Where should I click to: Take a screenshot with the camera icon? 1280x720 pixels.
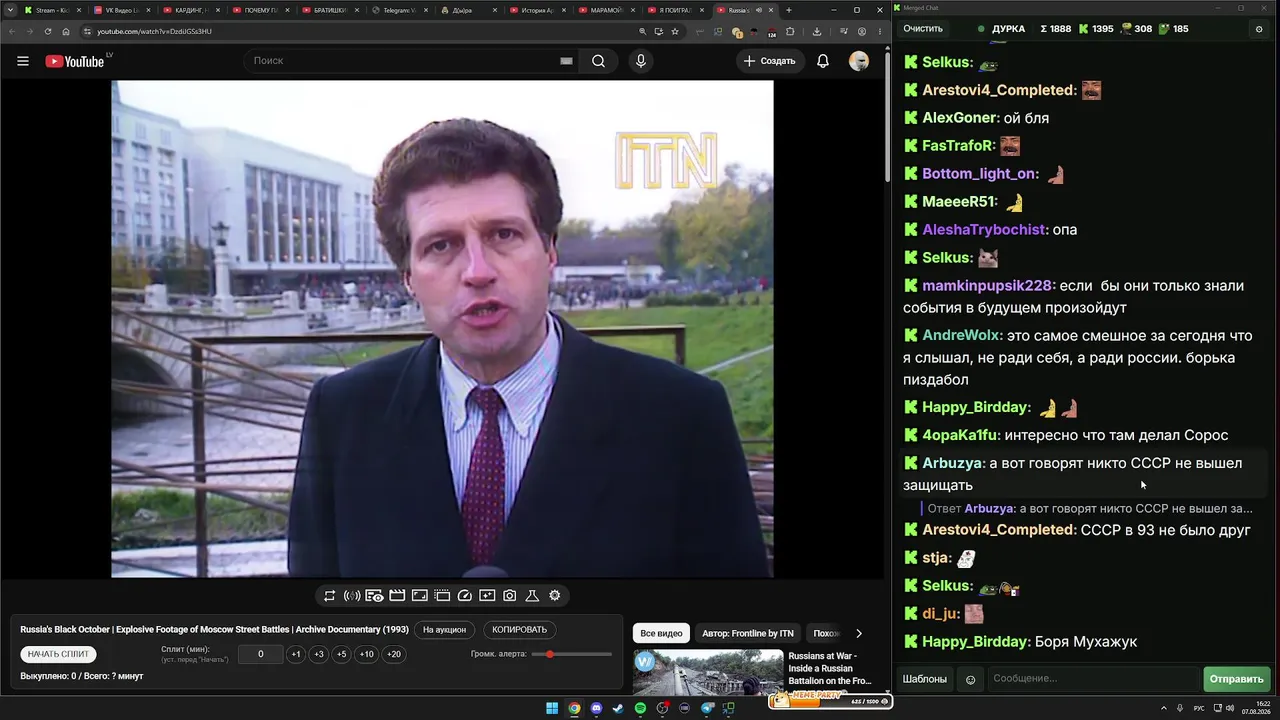click(510, 596)
